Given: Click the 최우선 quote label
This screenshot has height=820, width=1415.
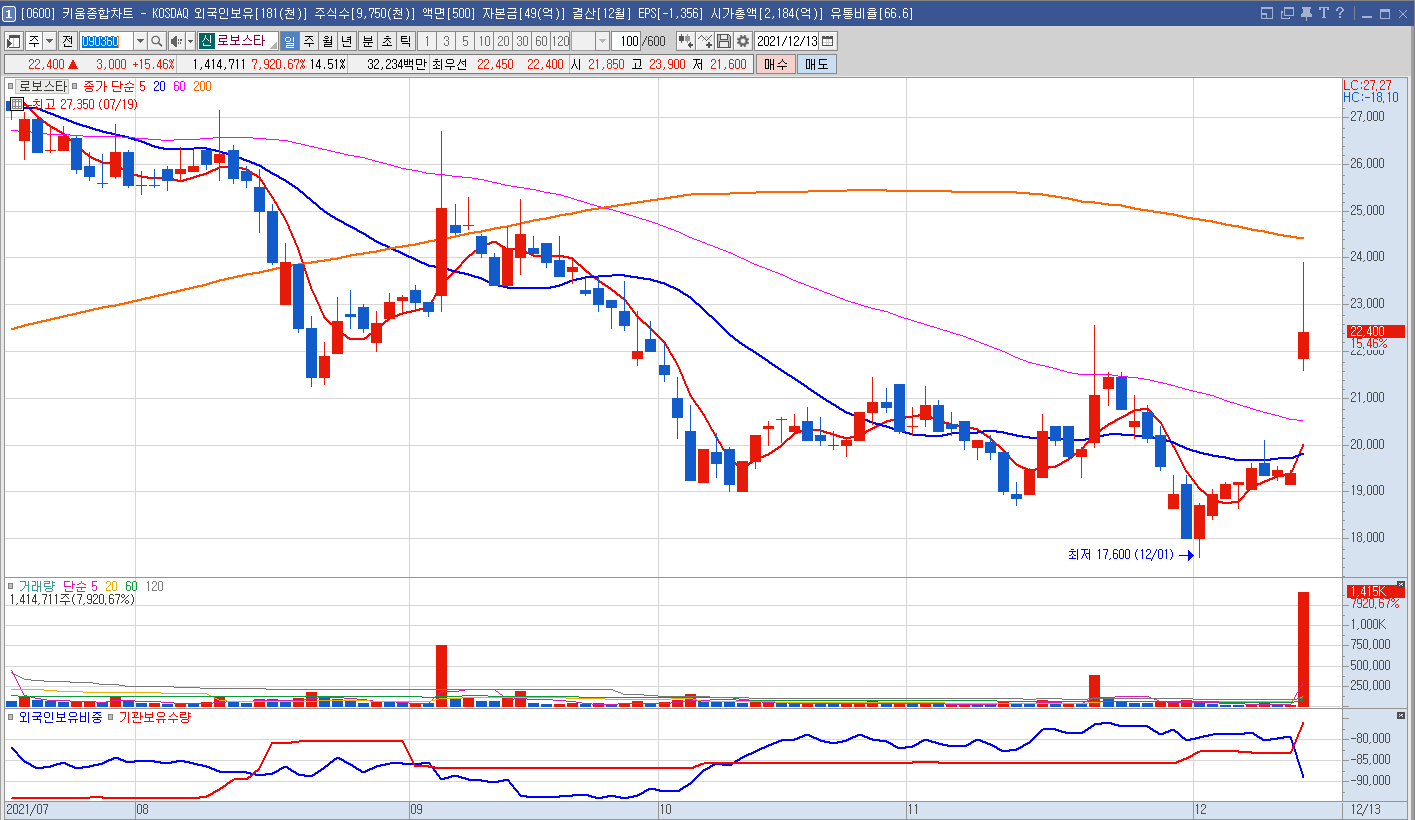Looking at the screenshot, I should coord(451,64).
